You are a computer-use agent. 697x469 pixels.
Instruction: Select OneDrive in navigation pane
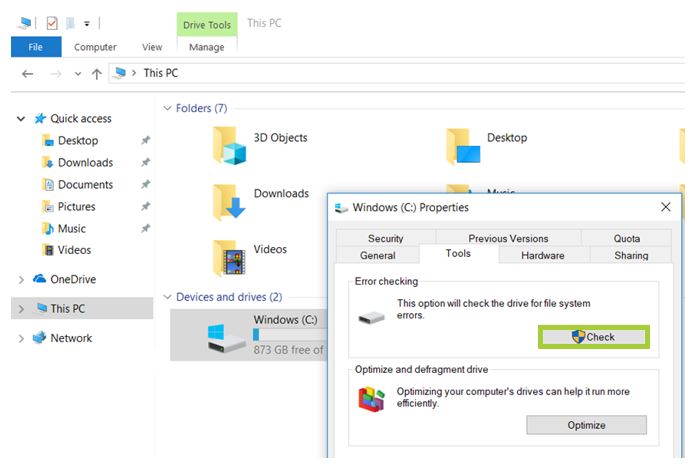[73, 279]
